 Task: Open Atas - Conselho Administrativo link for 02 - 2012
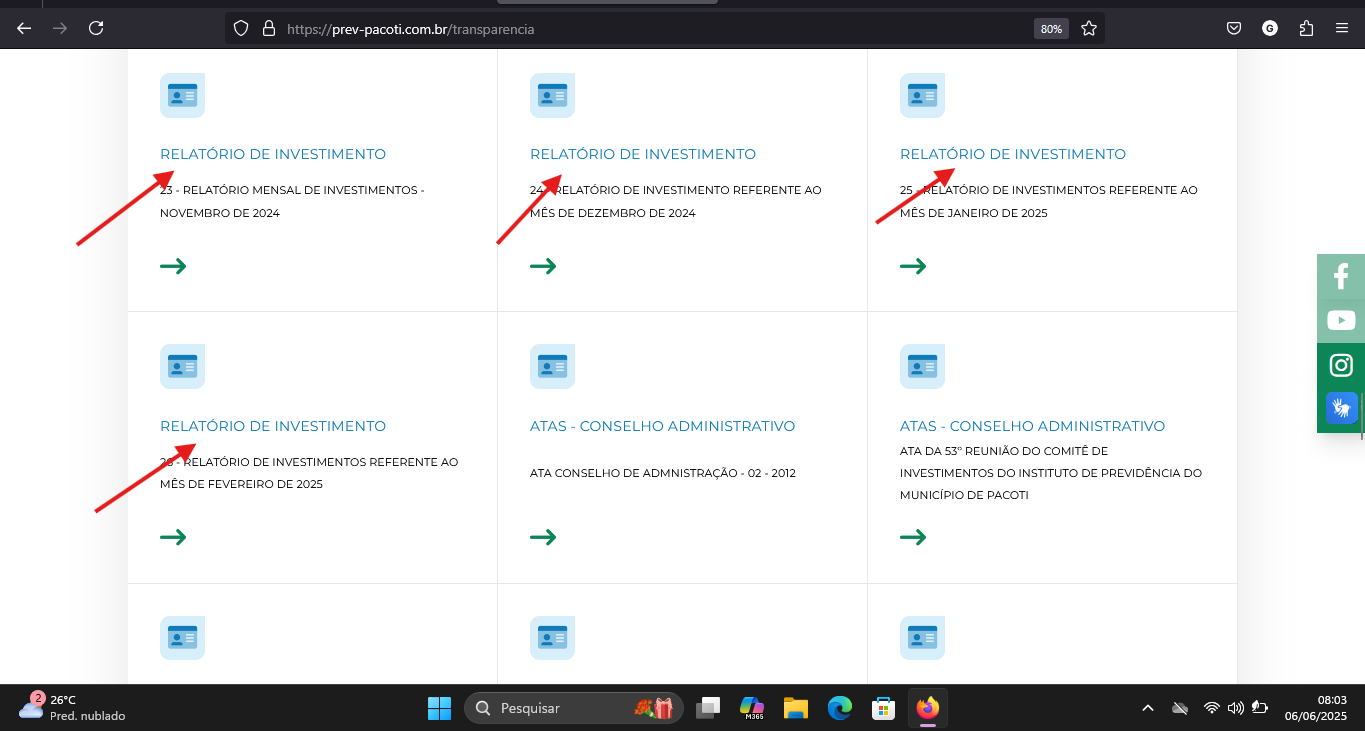point(663,426)
